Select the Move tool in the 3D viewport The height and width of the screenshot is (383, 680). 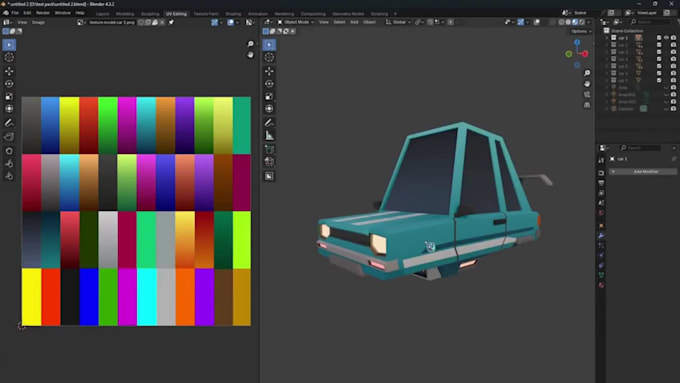pyautogui.click(x=269, y=71)
